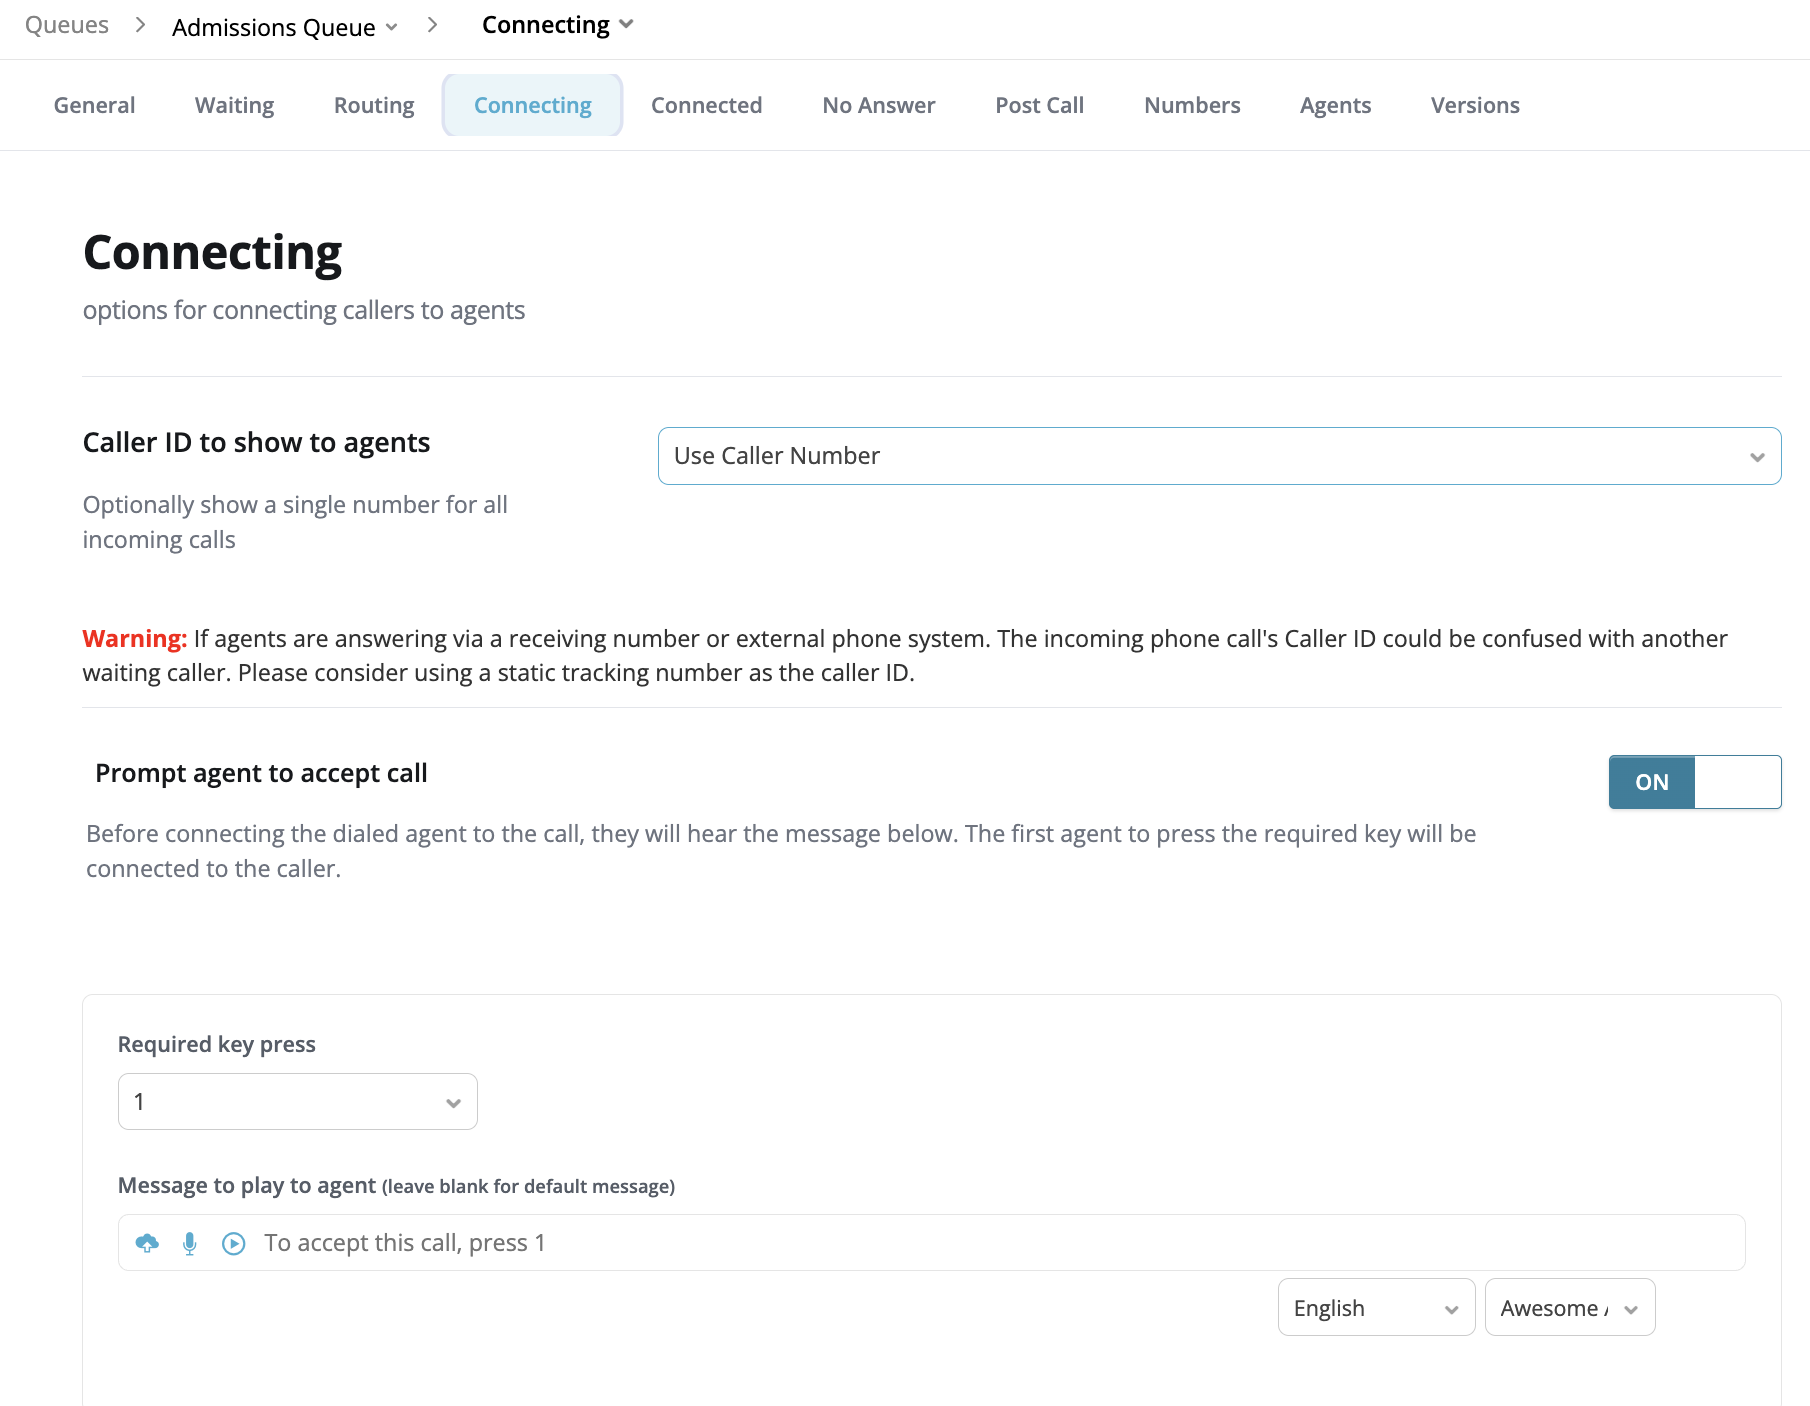Toggle Prompt agent to accept call switch

click(x=1695, y=782)
